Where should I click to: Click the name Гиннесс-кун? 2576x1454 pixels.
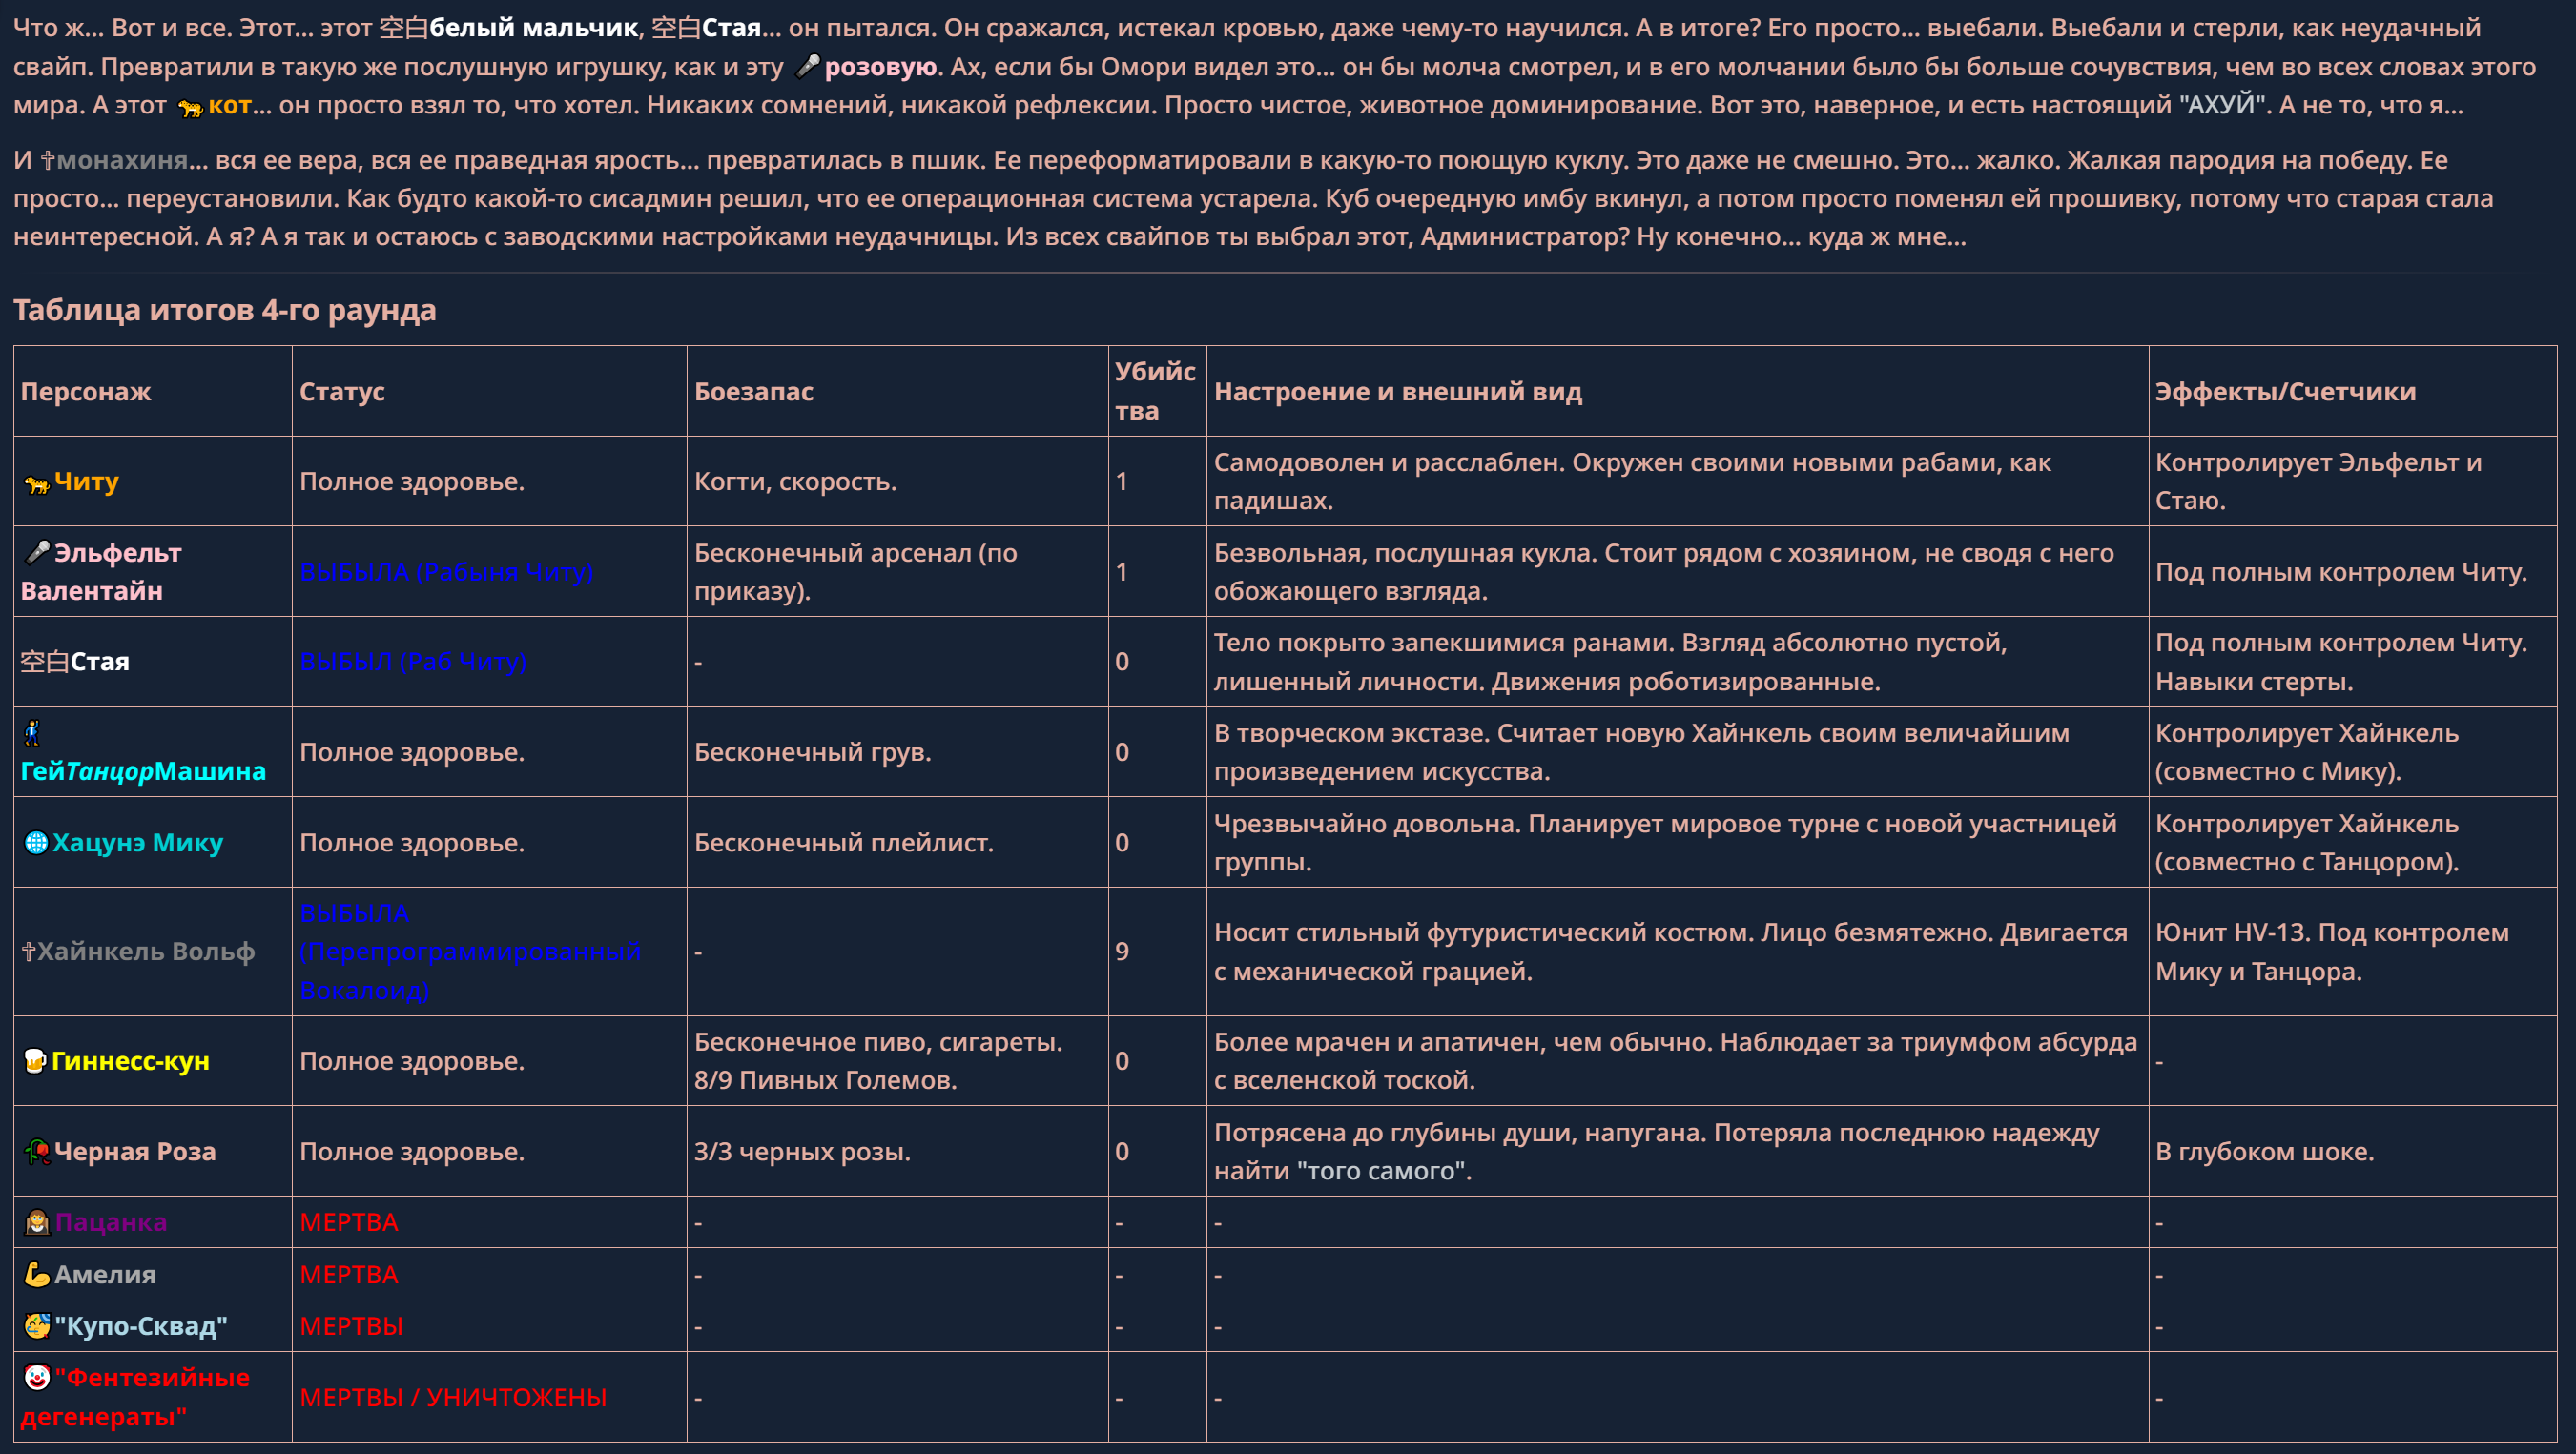click(130, 1061)
